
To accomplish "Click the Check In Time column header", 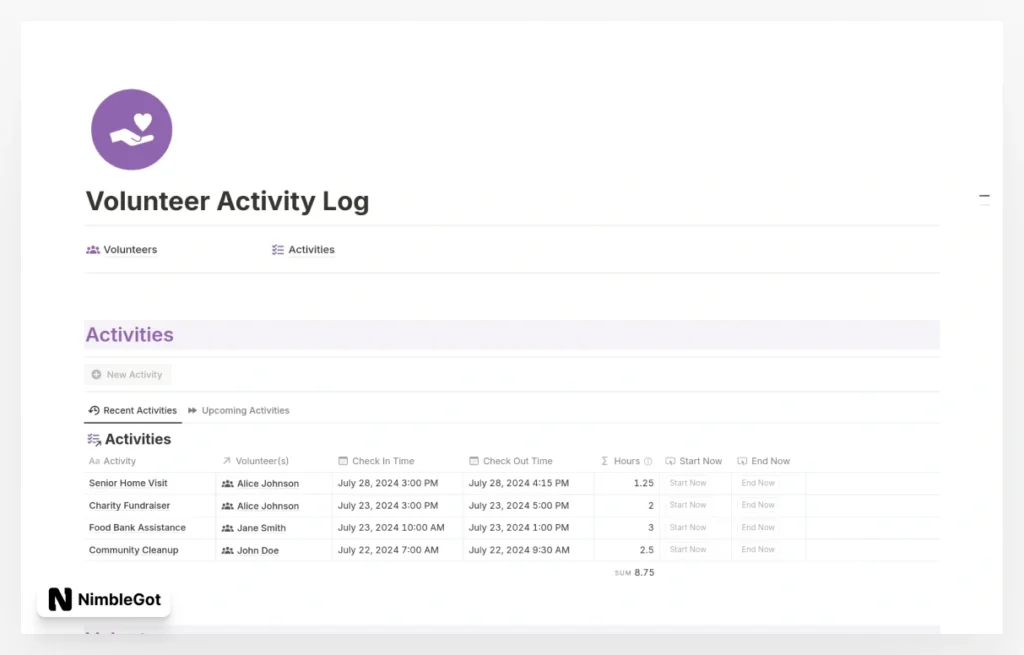I will pyautogui.click(x=376, y=461).
